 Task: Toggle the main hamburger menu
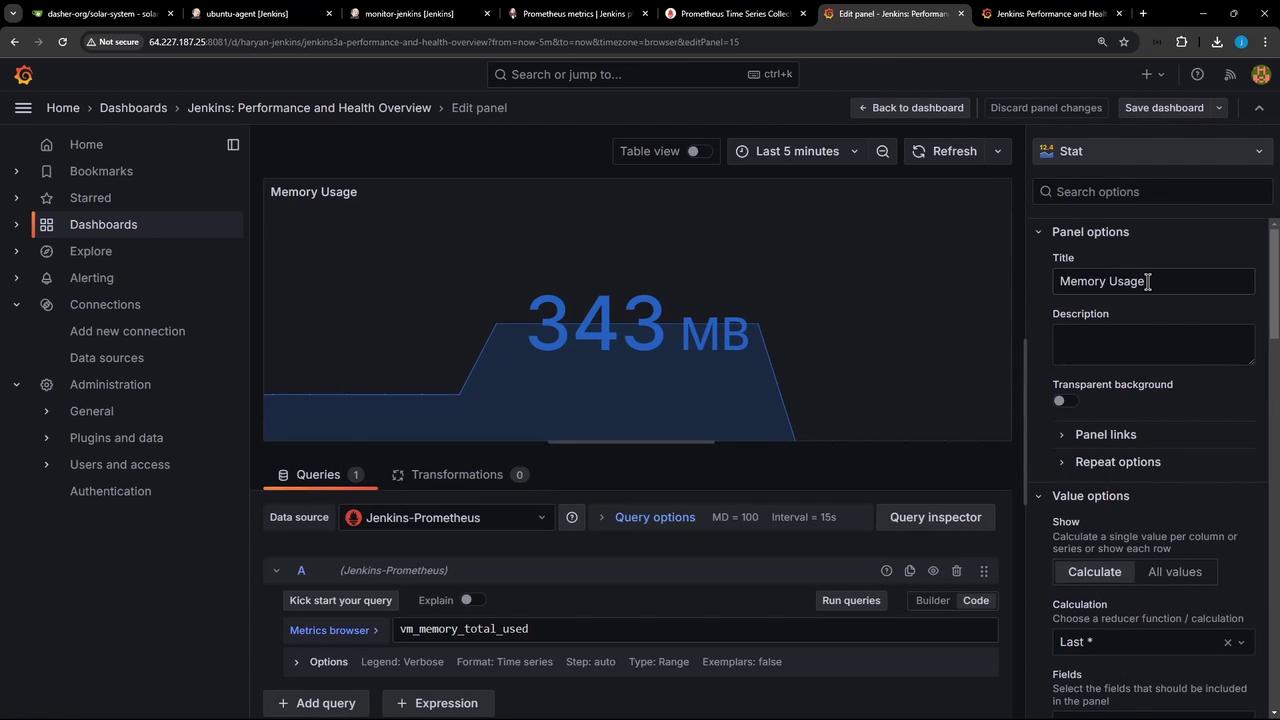[23, 108]
